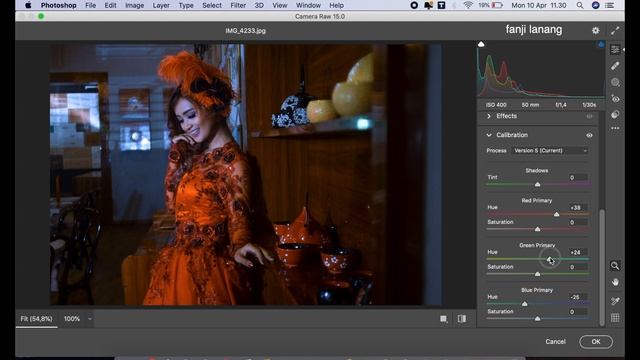Switch to before/after view icon
This screenshot has width=640, height=360.
coord(462,319)
